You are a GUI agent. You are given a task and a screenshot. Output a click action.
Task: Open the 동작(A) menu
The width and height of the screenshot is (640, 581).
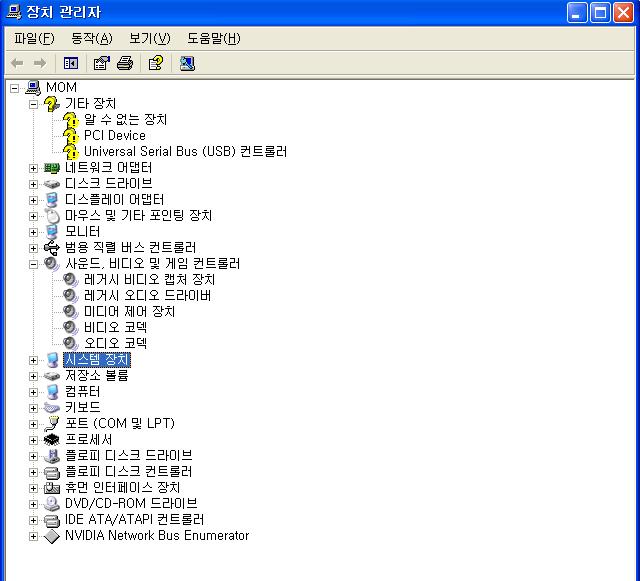(x=91, y=38)
